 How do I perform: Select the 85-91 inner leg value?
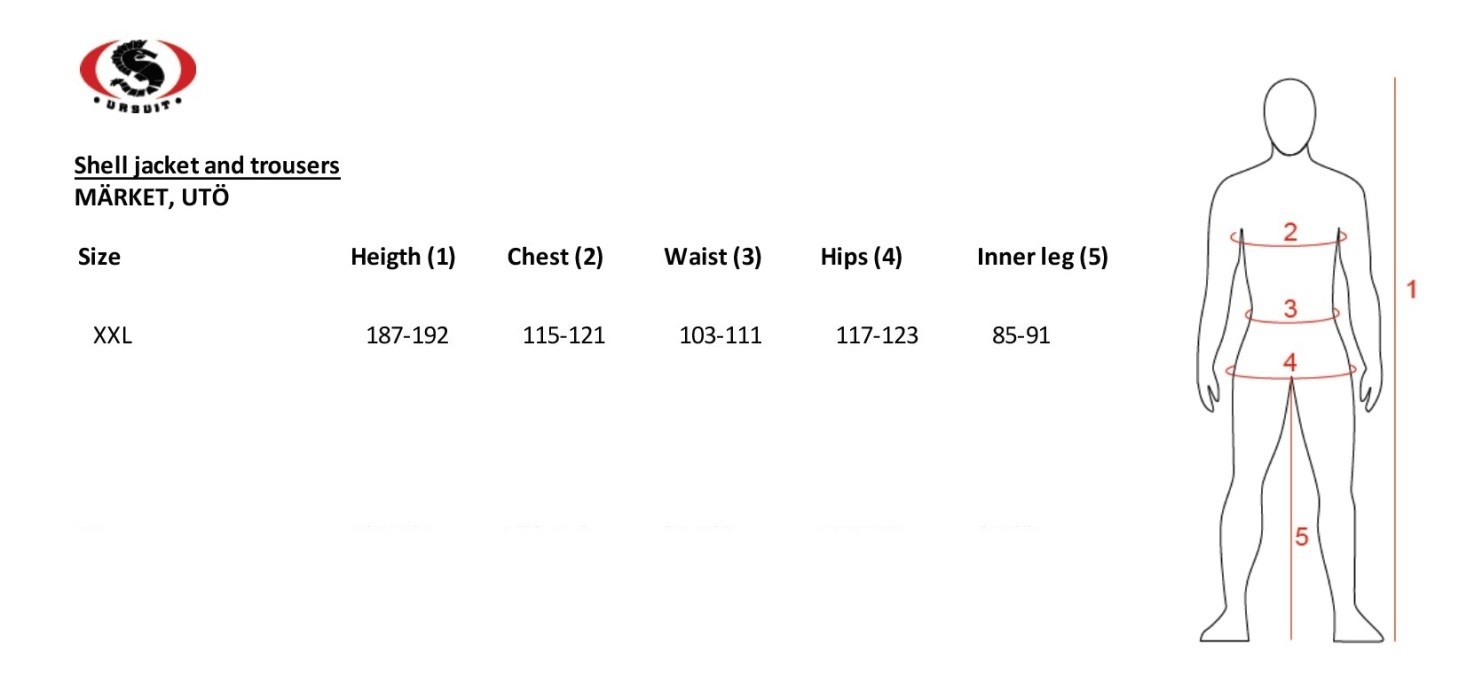(x=1021, y=336)
